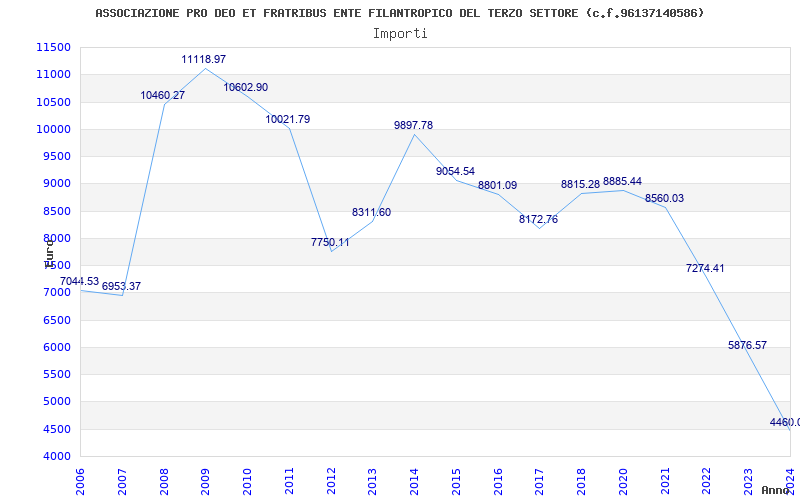Select the y-axis tick 10500
800x500 pixels.
pyautogui.click(x=53, y=102)
